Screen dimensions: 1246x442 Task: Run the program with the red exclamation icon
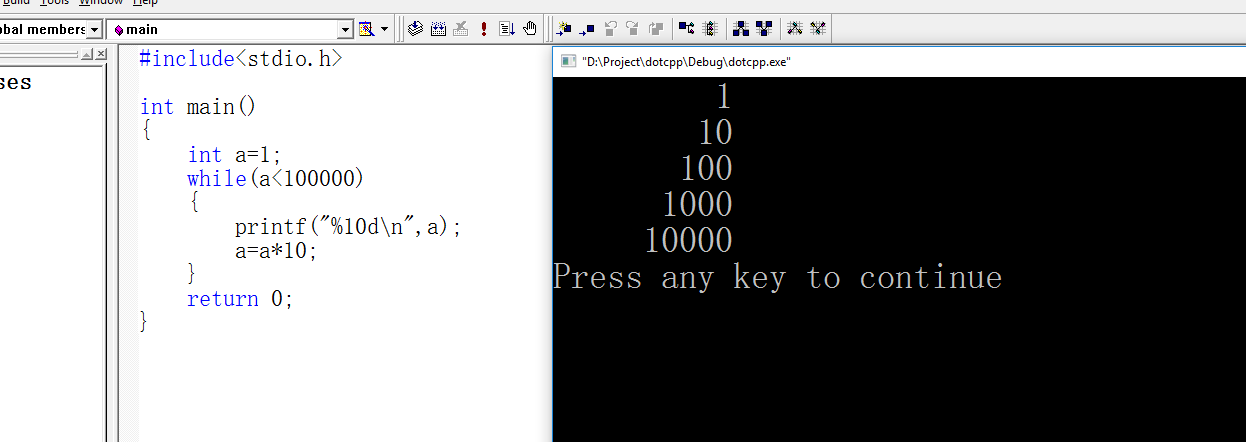tap(485, 29)
